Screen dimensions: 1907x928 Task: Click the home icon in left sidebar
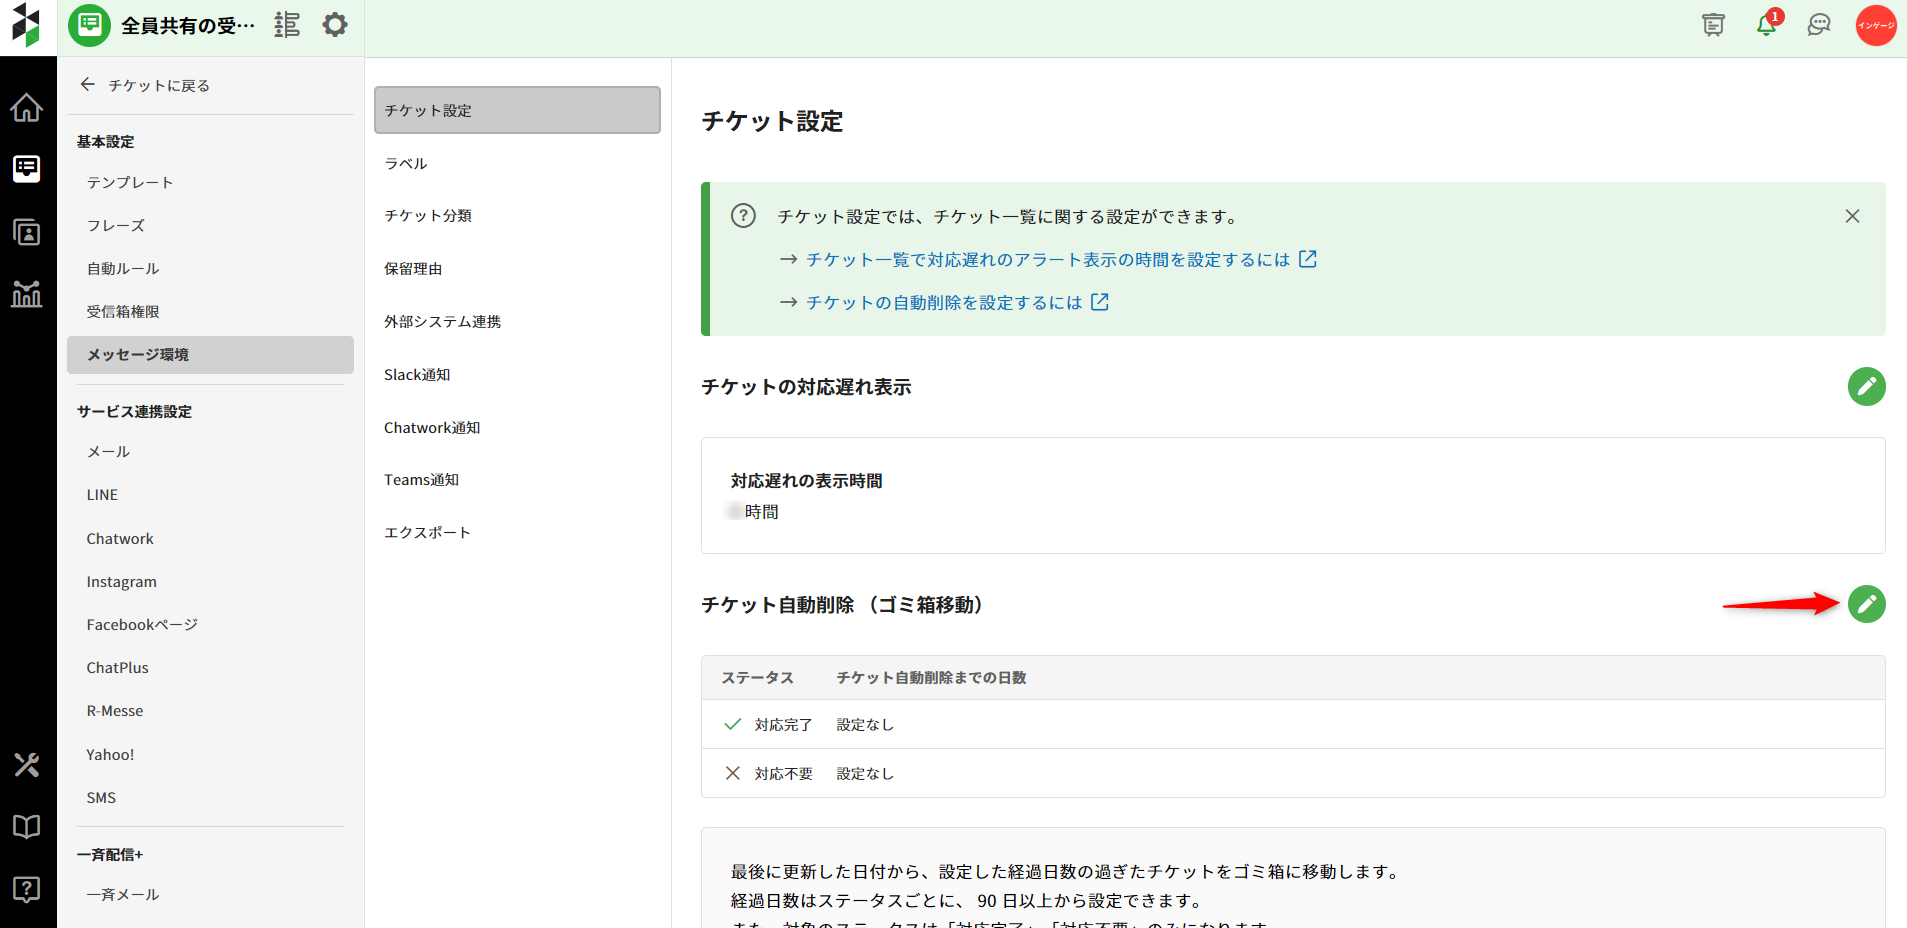click(27, 107)
